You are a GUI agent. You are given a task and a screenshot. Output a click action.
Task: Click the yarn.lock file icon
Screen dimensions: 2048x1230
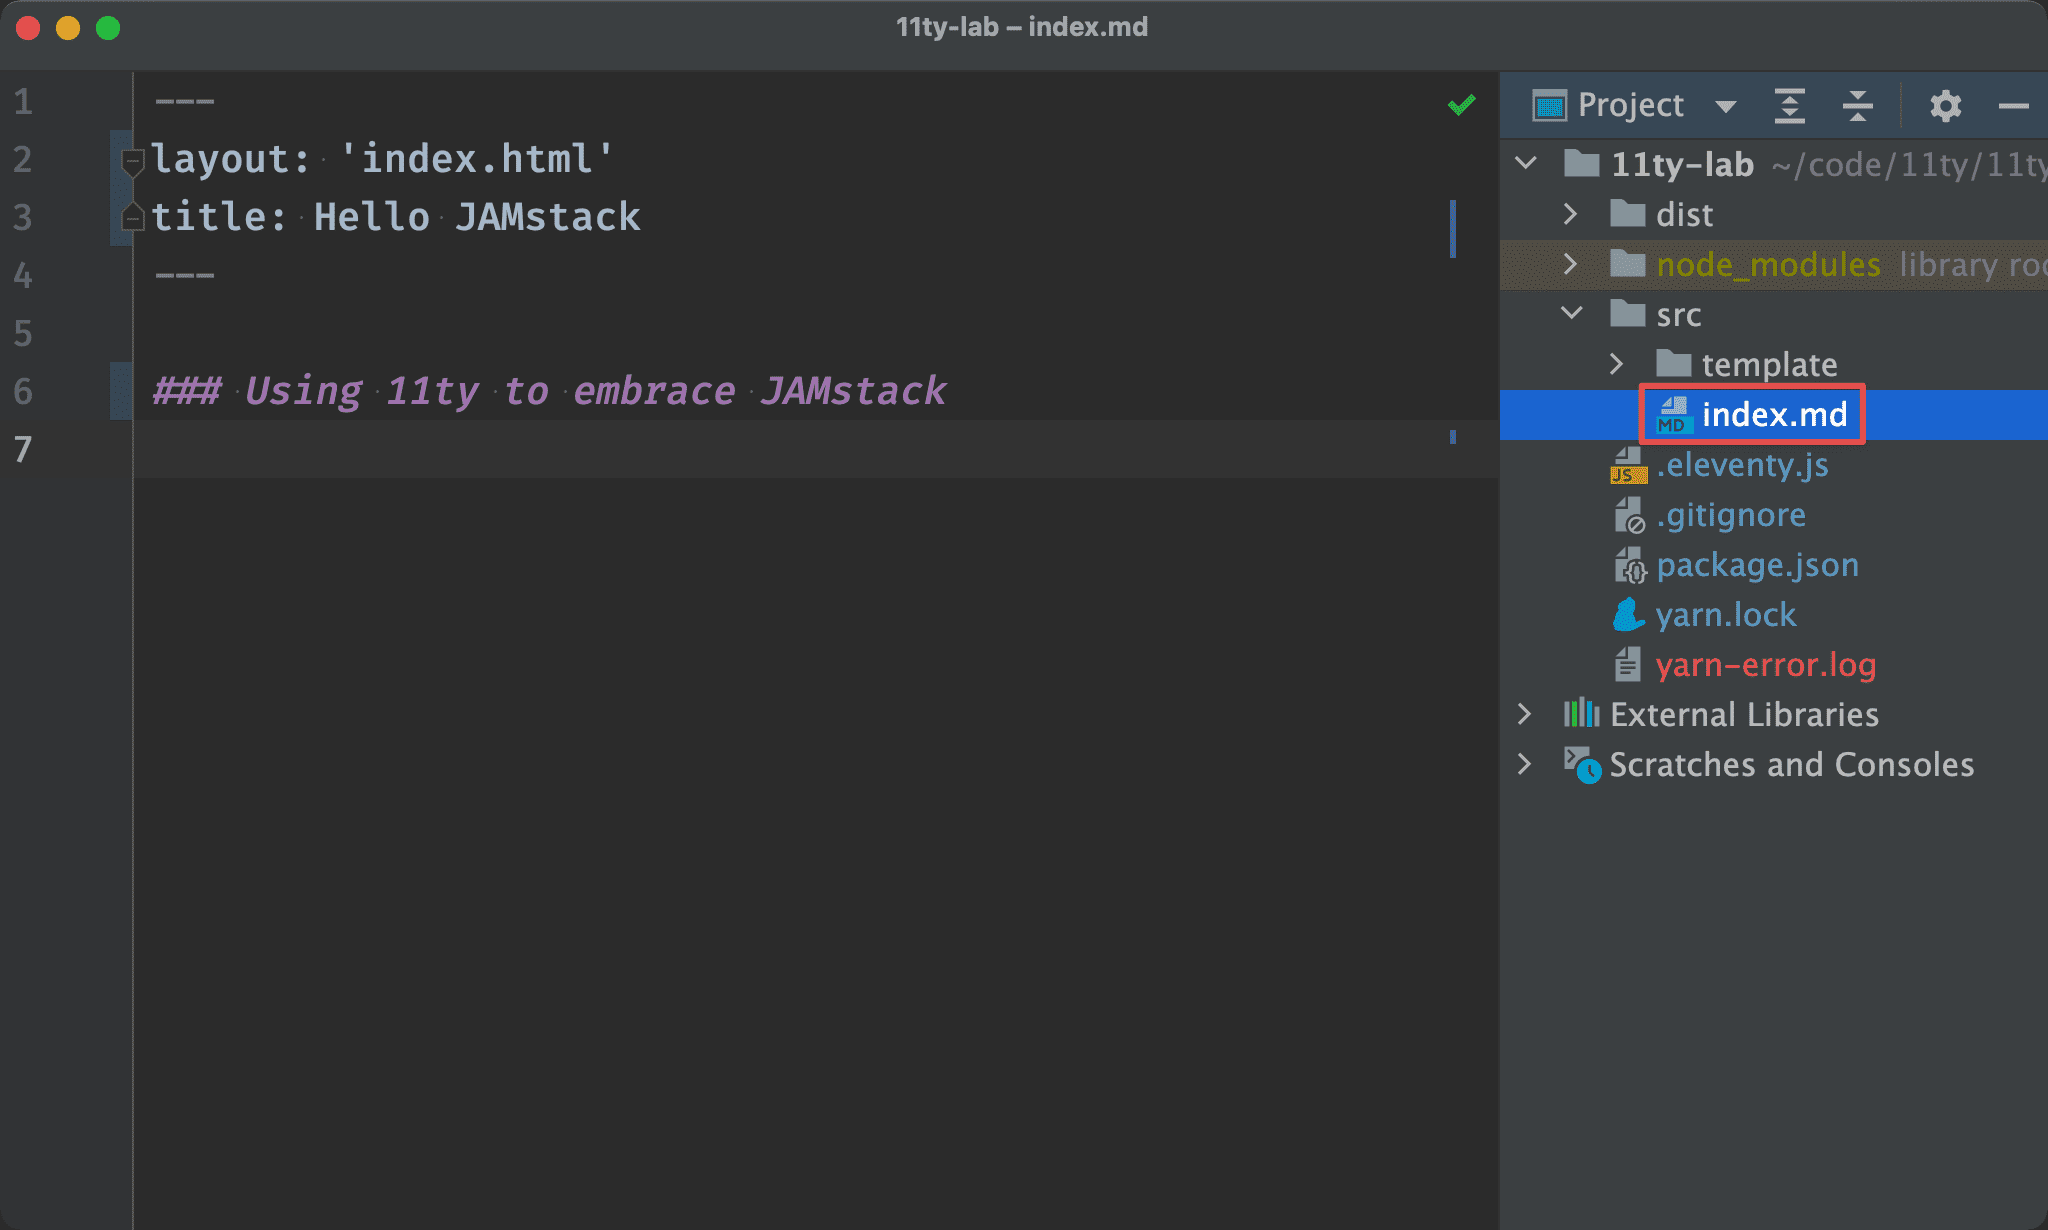pyautogui.click(x=1628, y=613)
